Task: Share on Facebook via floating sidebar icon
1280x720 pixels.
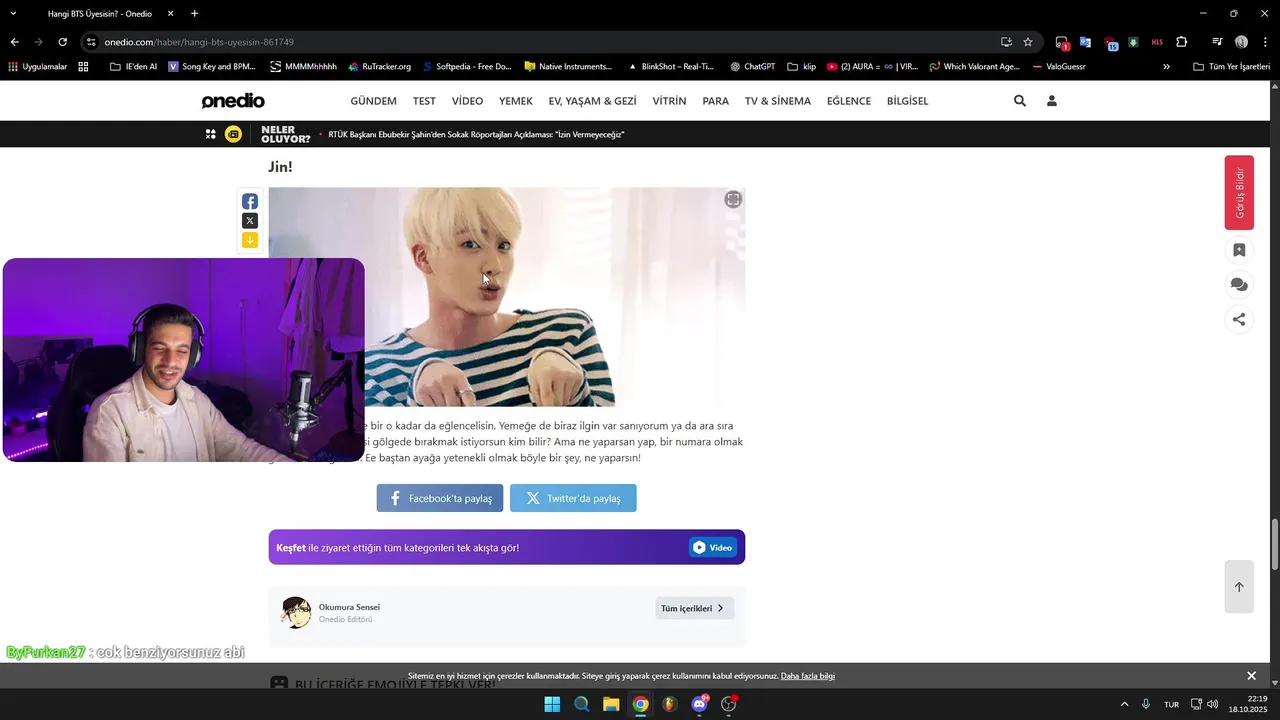Action: tap(250, 201)
